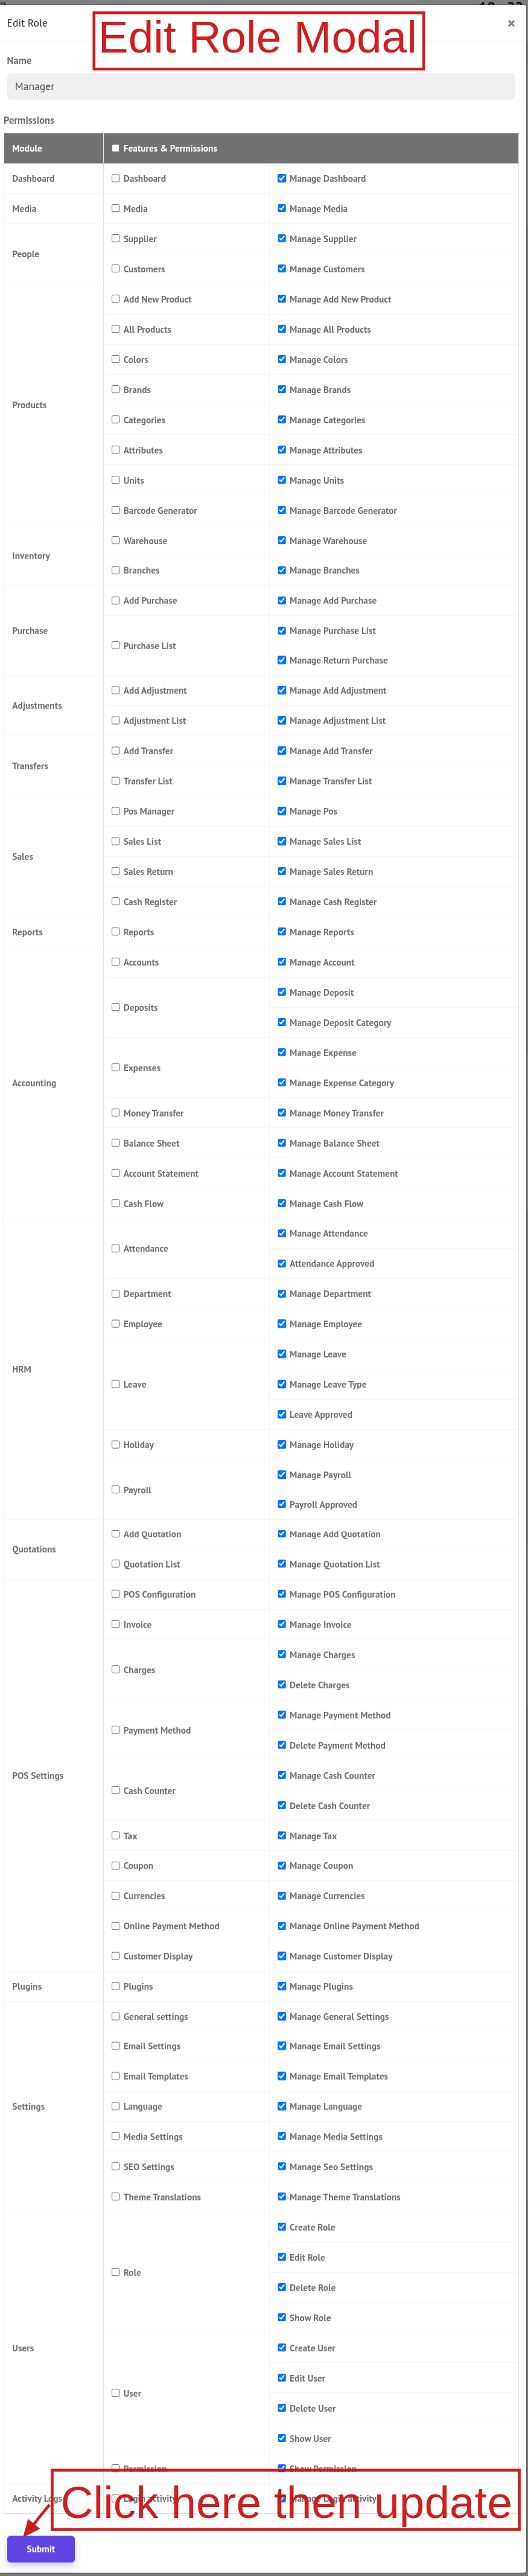This screenshot has width=528, height=2576.
Task: Toggle the Features & Permissions select-all checkbox
Action: (116, 148)
